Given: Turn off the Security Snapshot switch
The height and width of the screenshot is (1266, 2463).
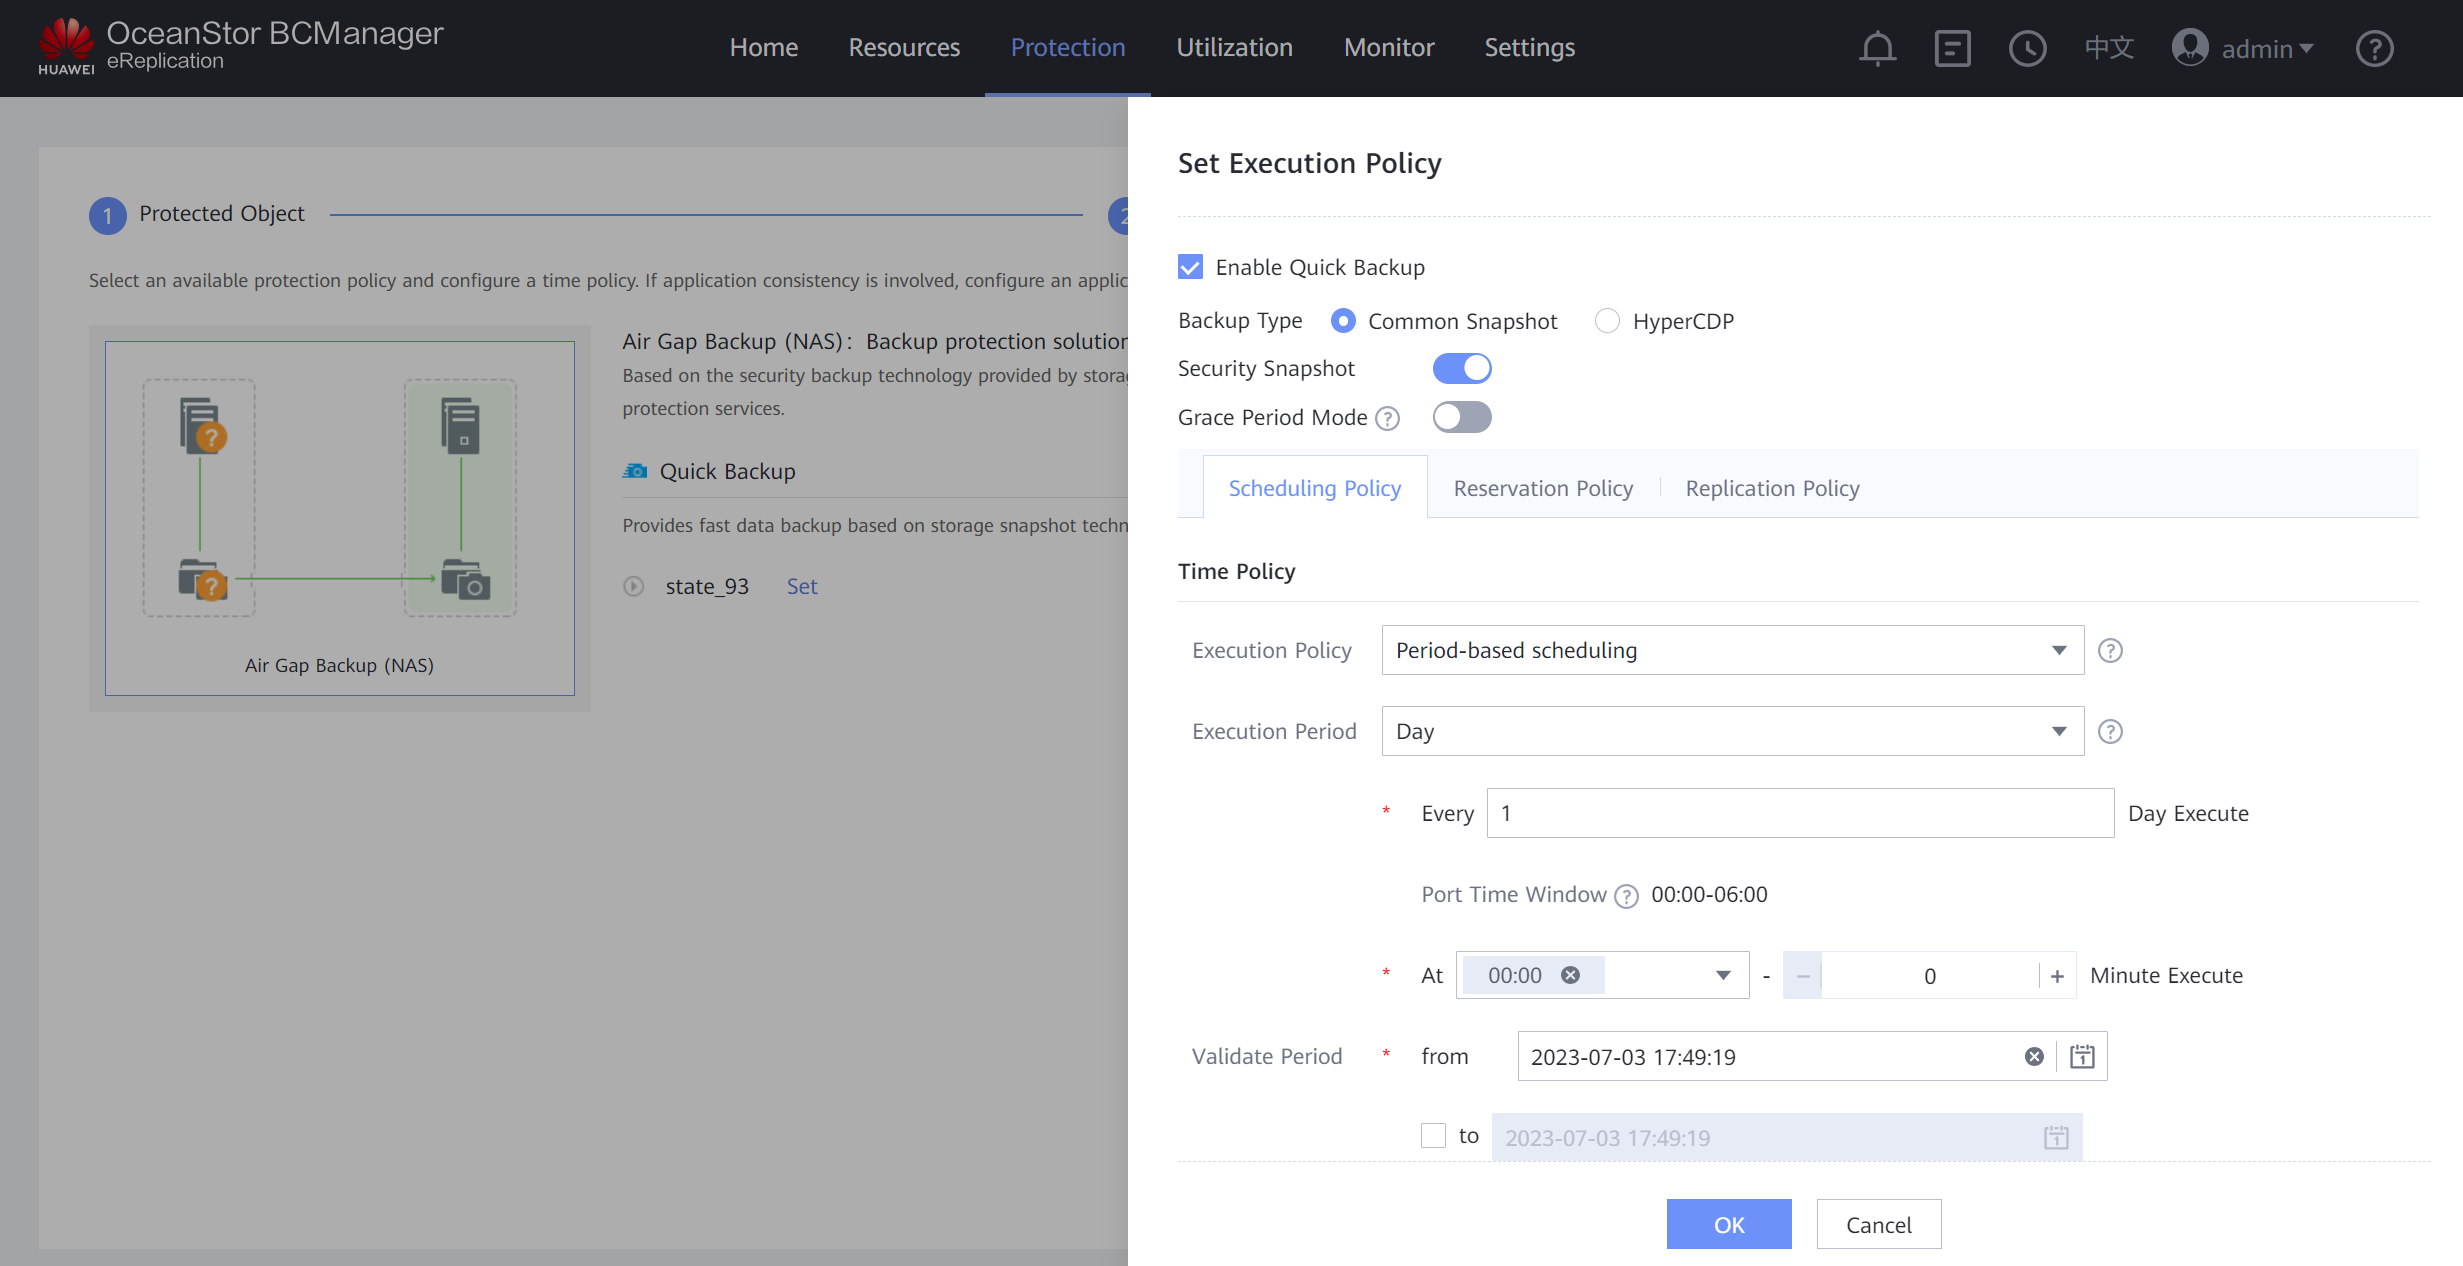Looking at the screenshot, I should (x=1462, y=369).
